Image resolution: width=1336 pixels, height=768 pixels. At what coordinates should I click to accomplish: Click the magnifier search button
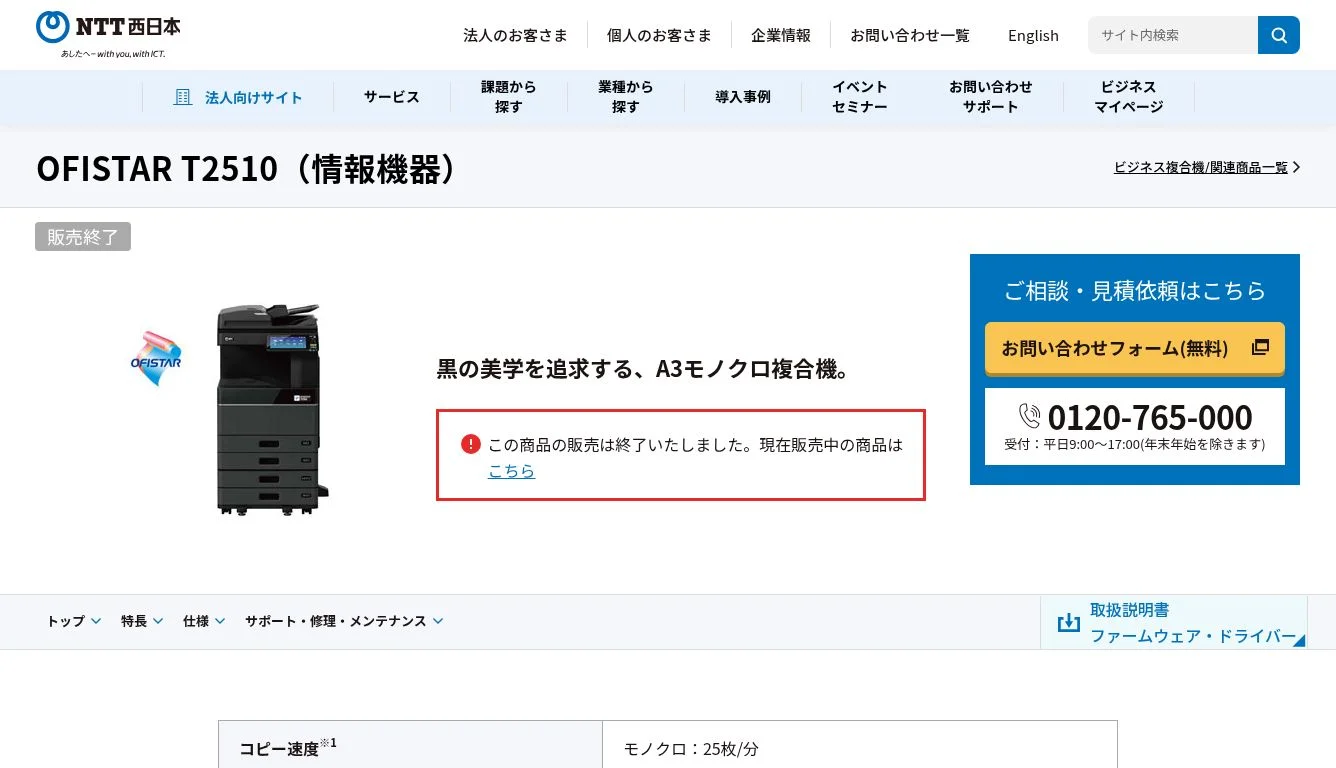(x=1279, y=35)
